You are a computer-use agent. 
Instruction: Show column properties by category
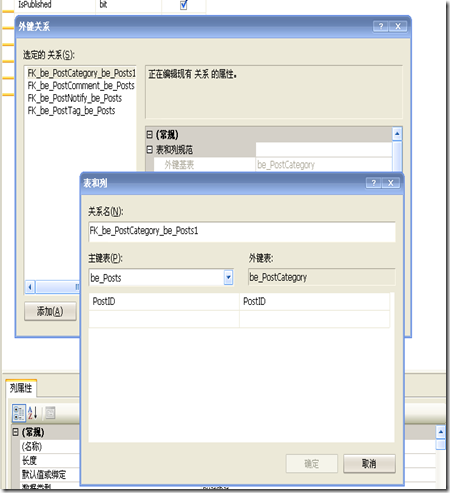pos(19,413)
